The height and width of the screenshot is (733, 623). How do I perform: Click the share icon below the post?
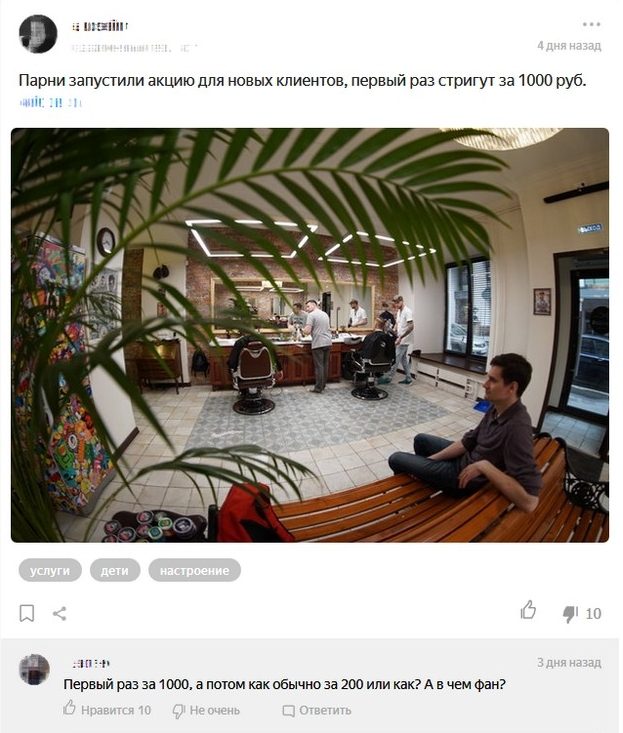click(x=59, y=613)
